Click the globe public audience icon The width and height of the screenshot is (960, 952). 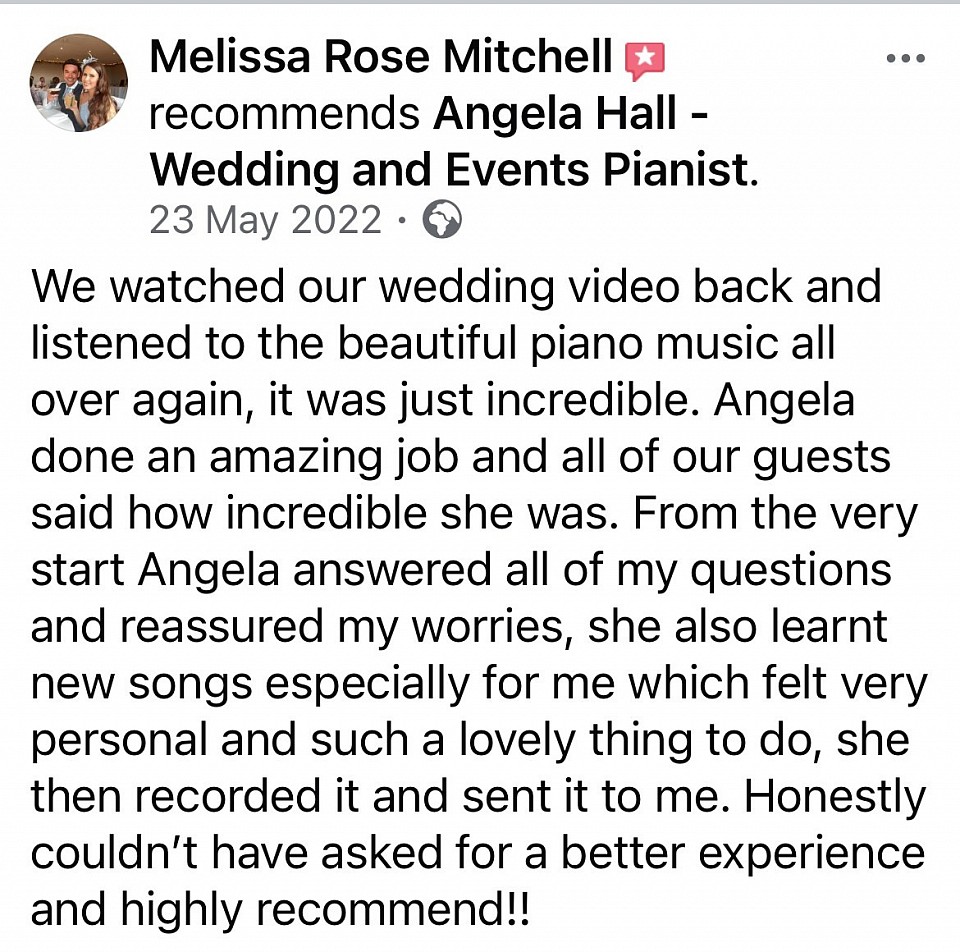coord(442,221)
